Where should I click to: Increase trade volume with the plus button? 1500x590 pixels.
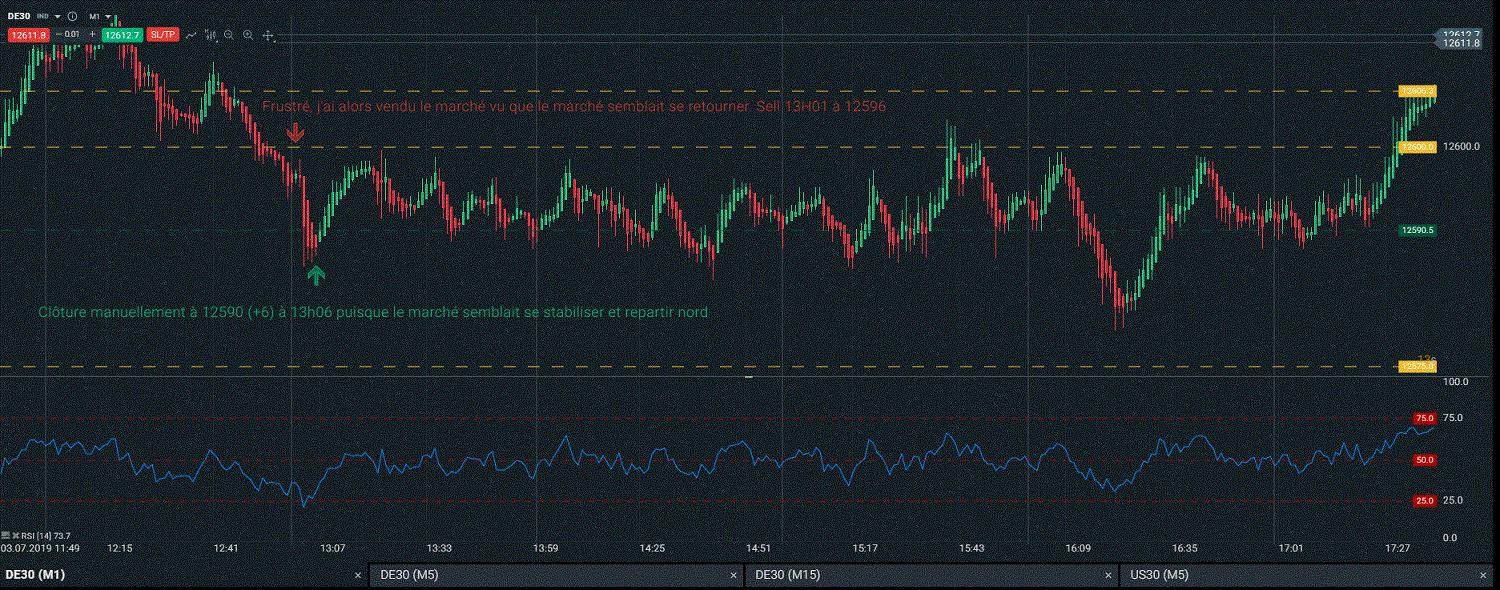point(92,35)
